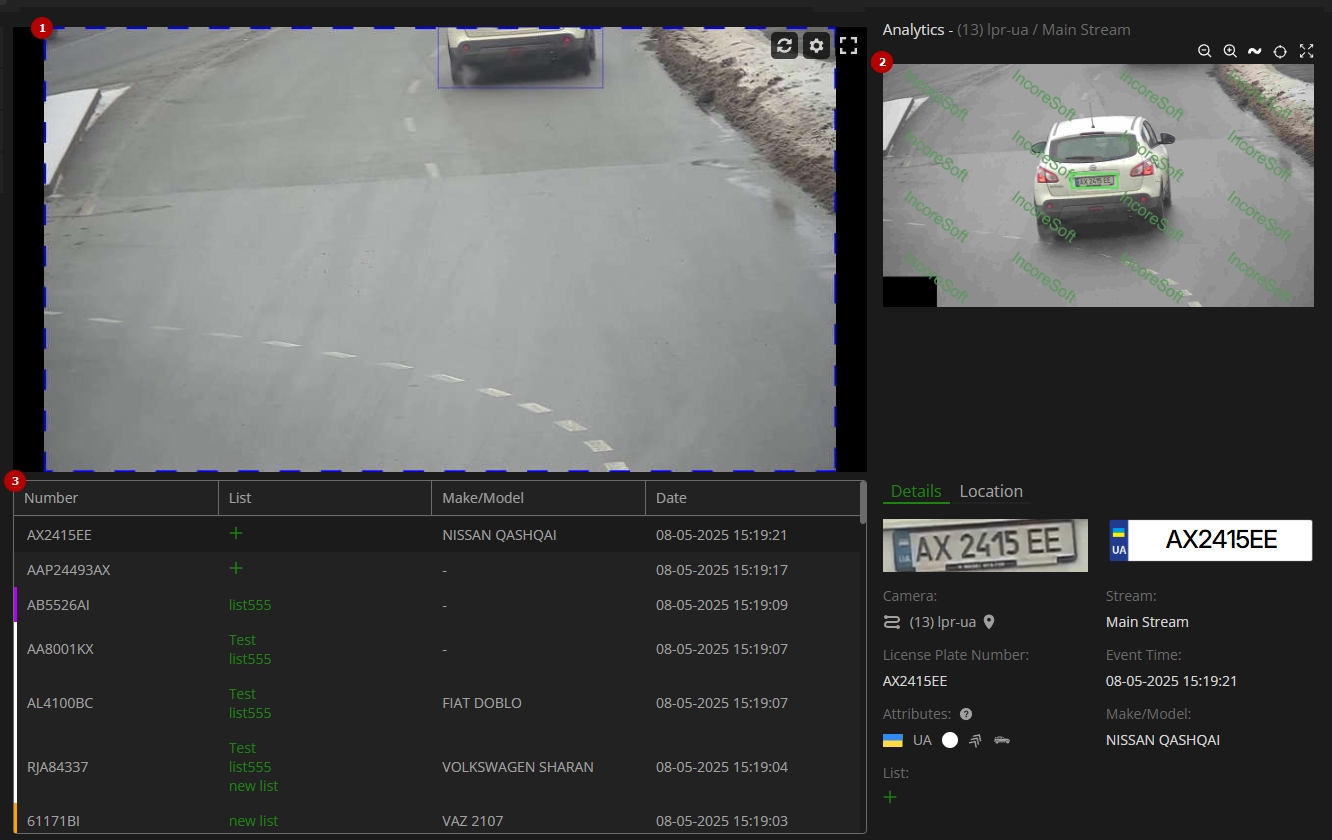Click (13) lpr-ua camera name
The width and height of the screenshot is (1332, 840).
[x=942, y=622]
